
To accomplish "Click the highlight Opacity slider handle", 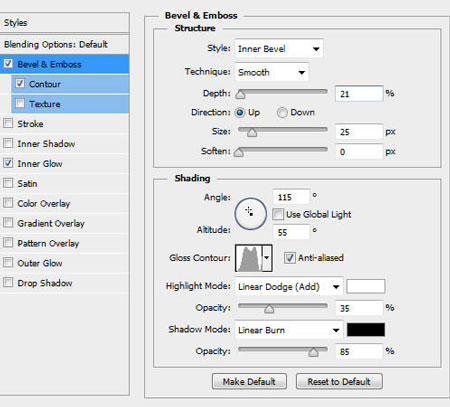I will pyautogui.click(x=269, y=309).
